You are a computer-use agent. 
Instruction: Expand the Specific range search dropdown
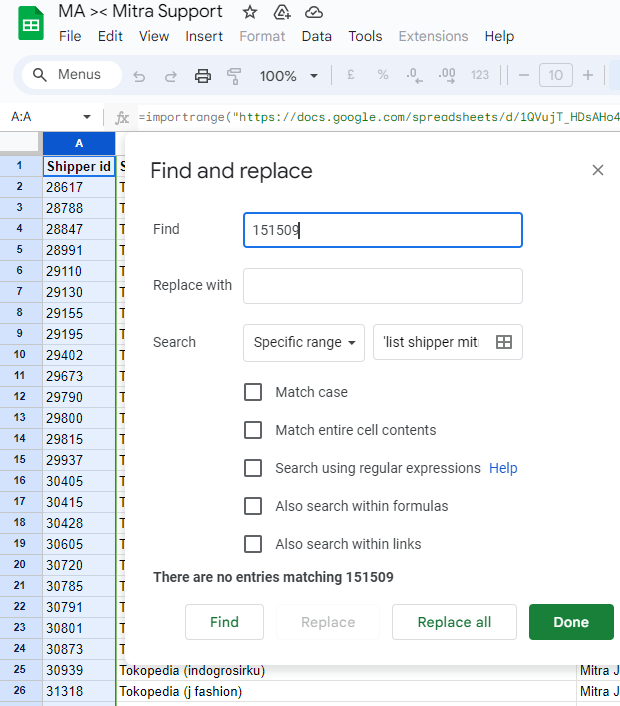[x=304, y=342]
